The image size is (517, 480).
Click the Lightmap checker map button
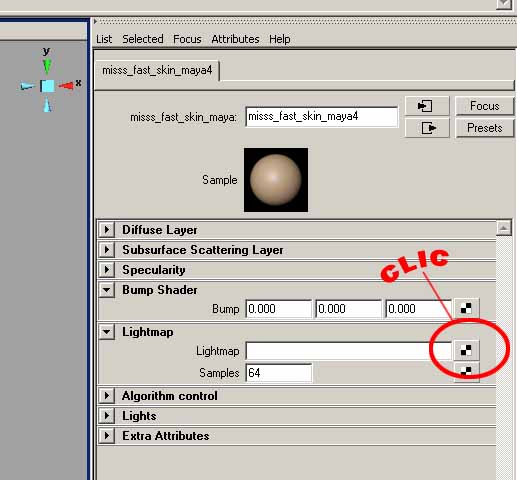tap(466, 350)
